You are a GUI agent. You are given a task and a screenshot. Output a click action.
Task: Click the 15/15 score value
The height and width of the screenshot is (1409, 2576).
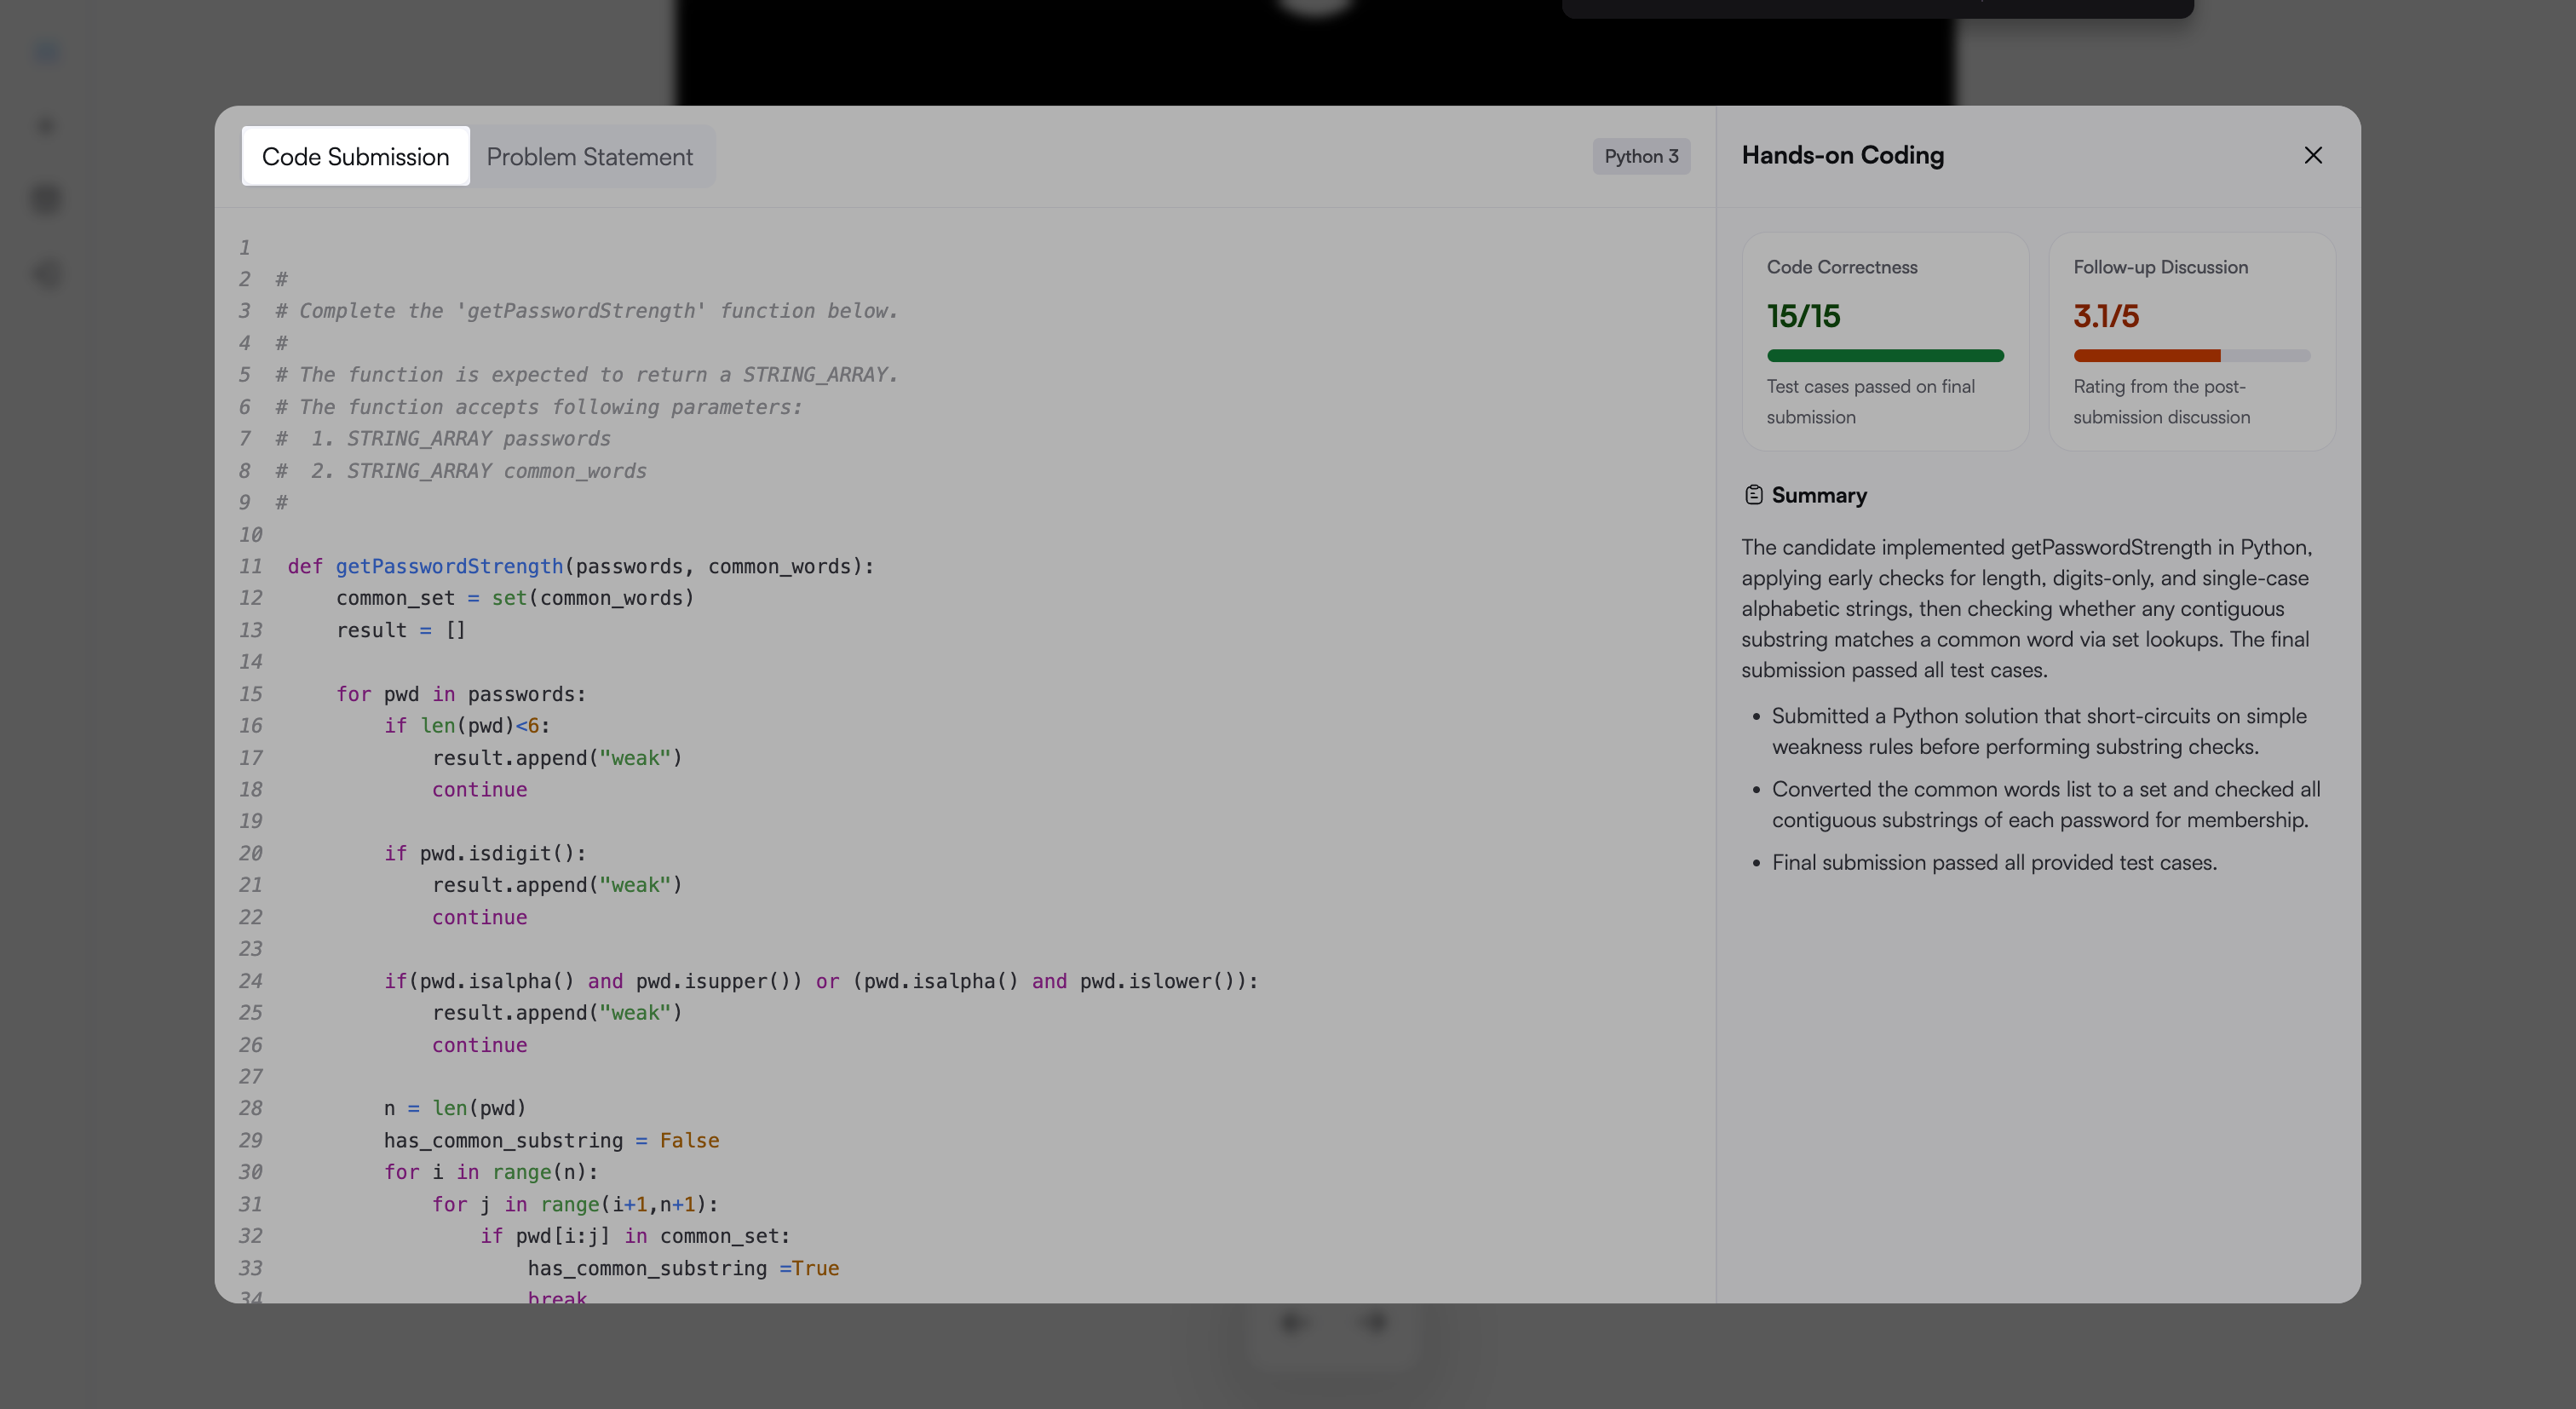1803,317
